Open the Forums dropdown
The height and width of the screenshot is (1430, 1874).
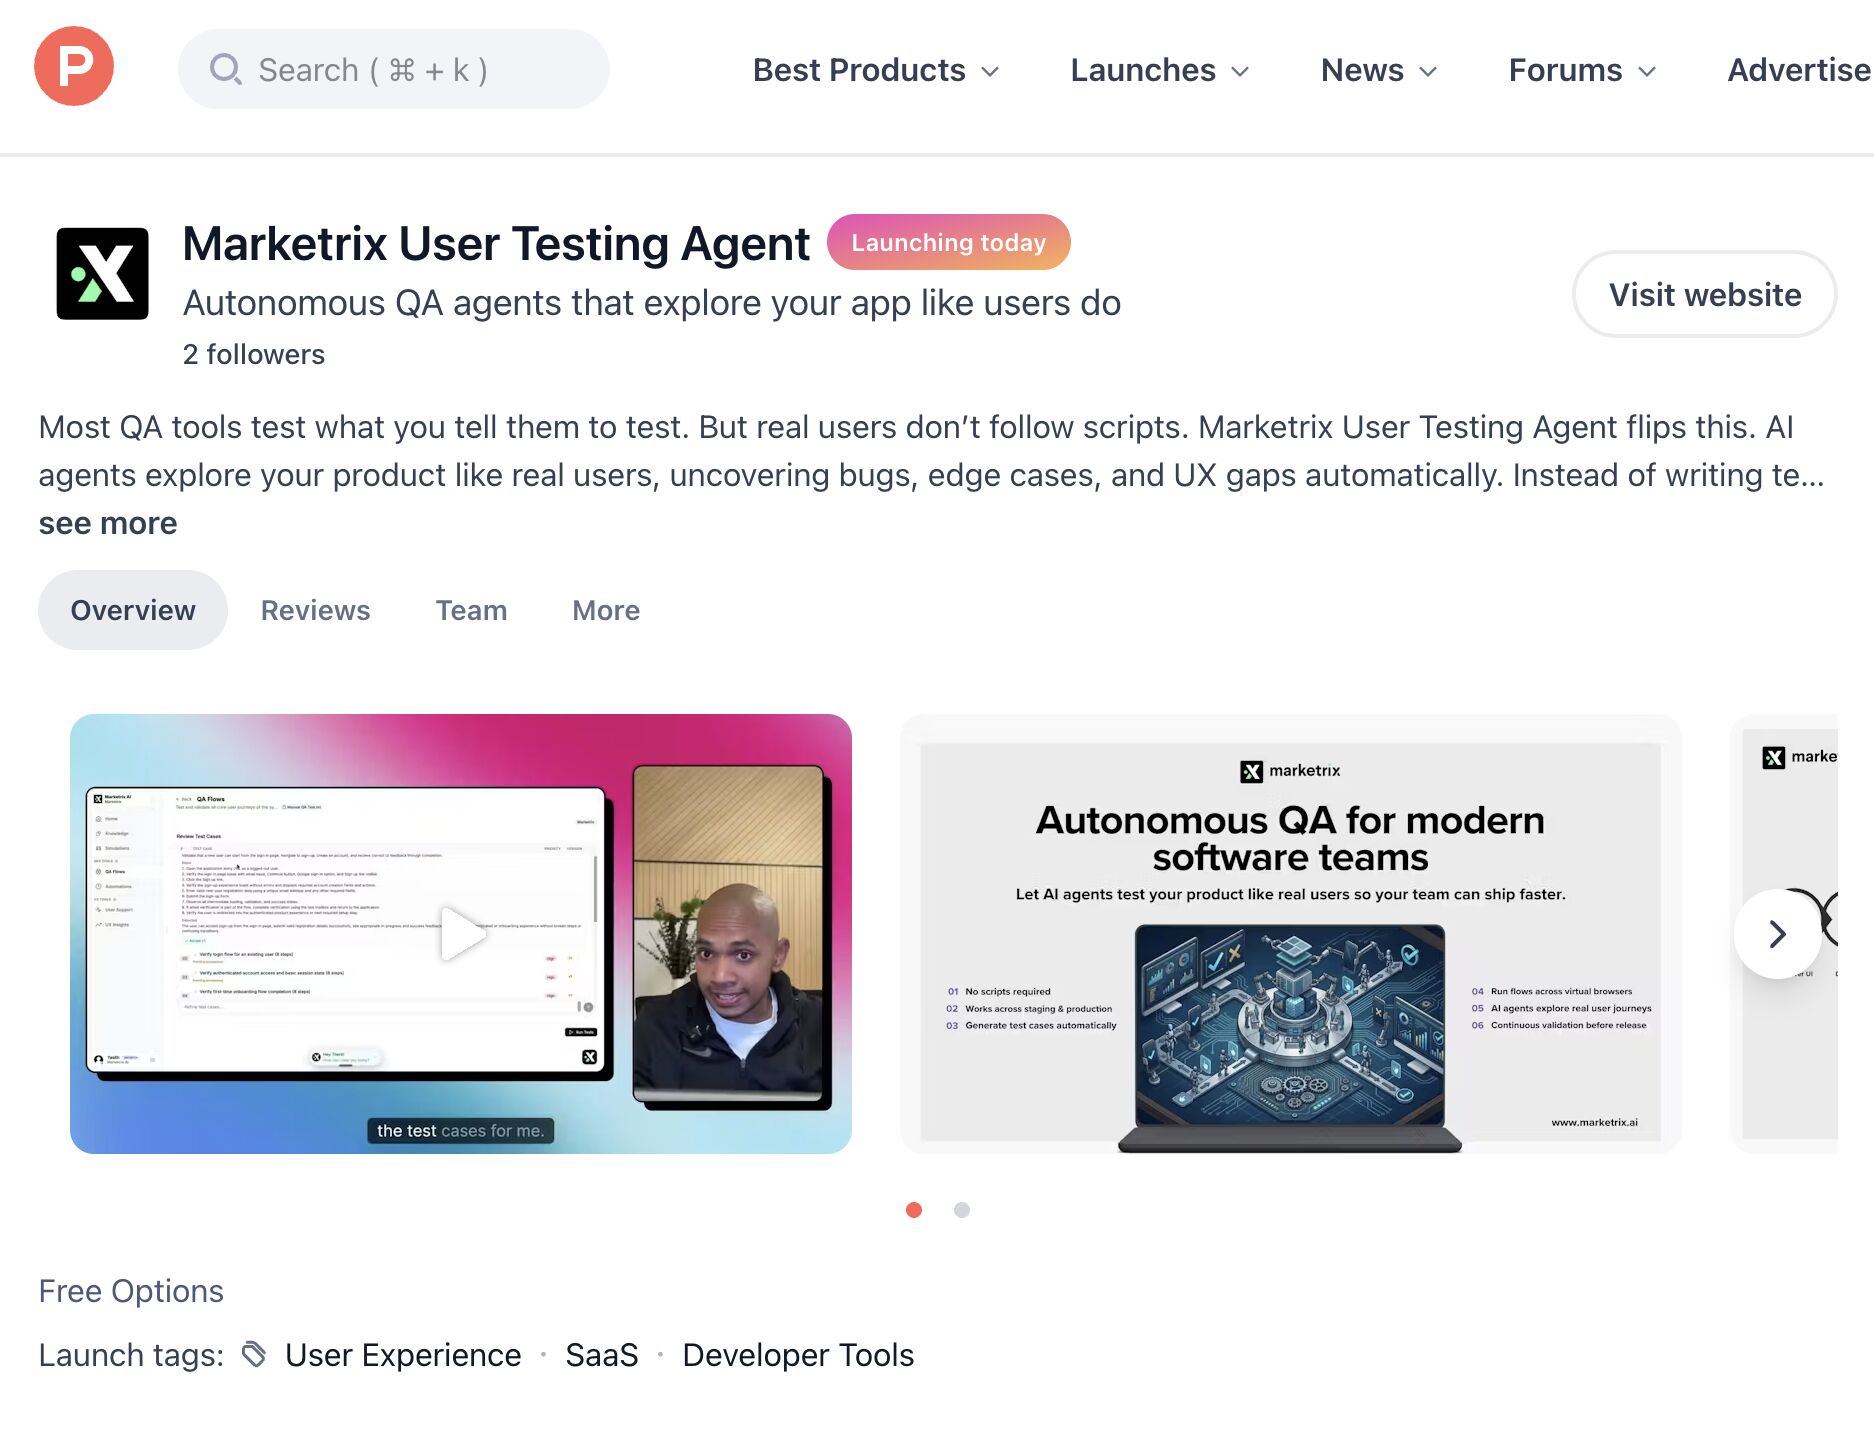pyautogui.click(x=1582, y=70)
